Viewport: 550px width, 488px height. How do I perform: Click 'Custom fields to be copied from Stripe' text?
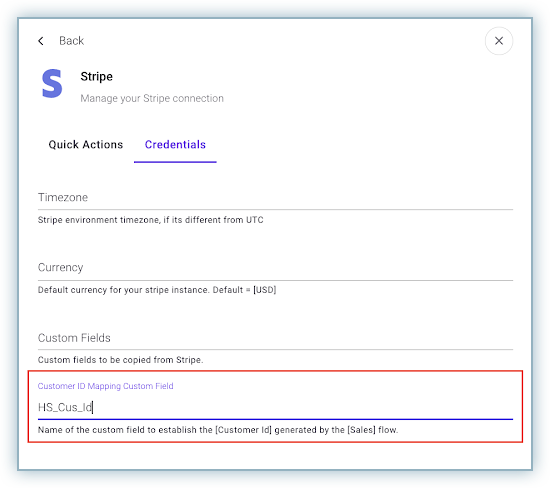120,360
